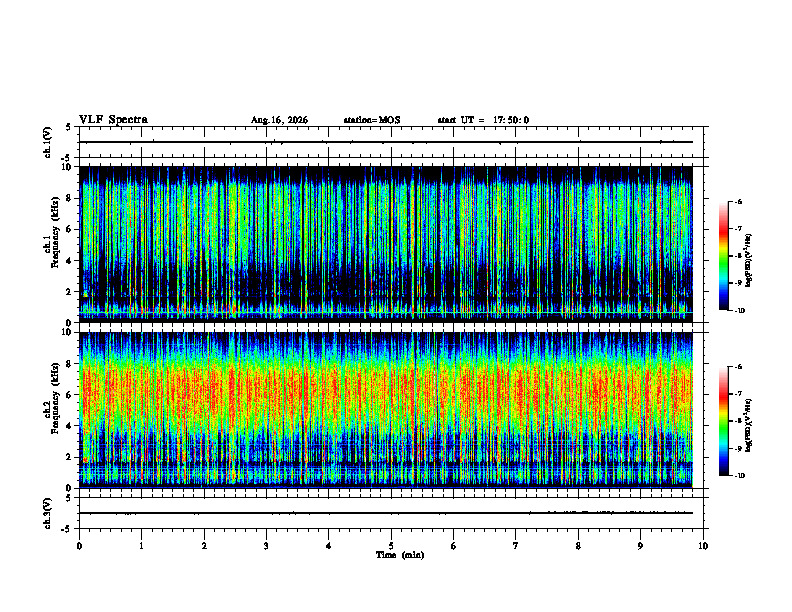The height and width of the screenshot is (612, 792).
Task: Click the ch.1 colorbar log(PSD) label
Action: click(748, 261)
